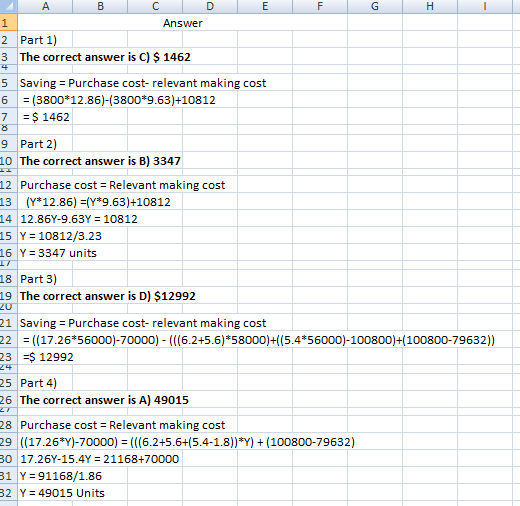The image size is (520, 506).
Task: Click cell 'The correct answer is A) 49015'
Action: 104,400
